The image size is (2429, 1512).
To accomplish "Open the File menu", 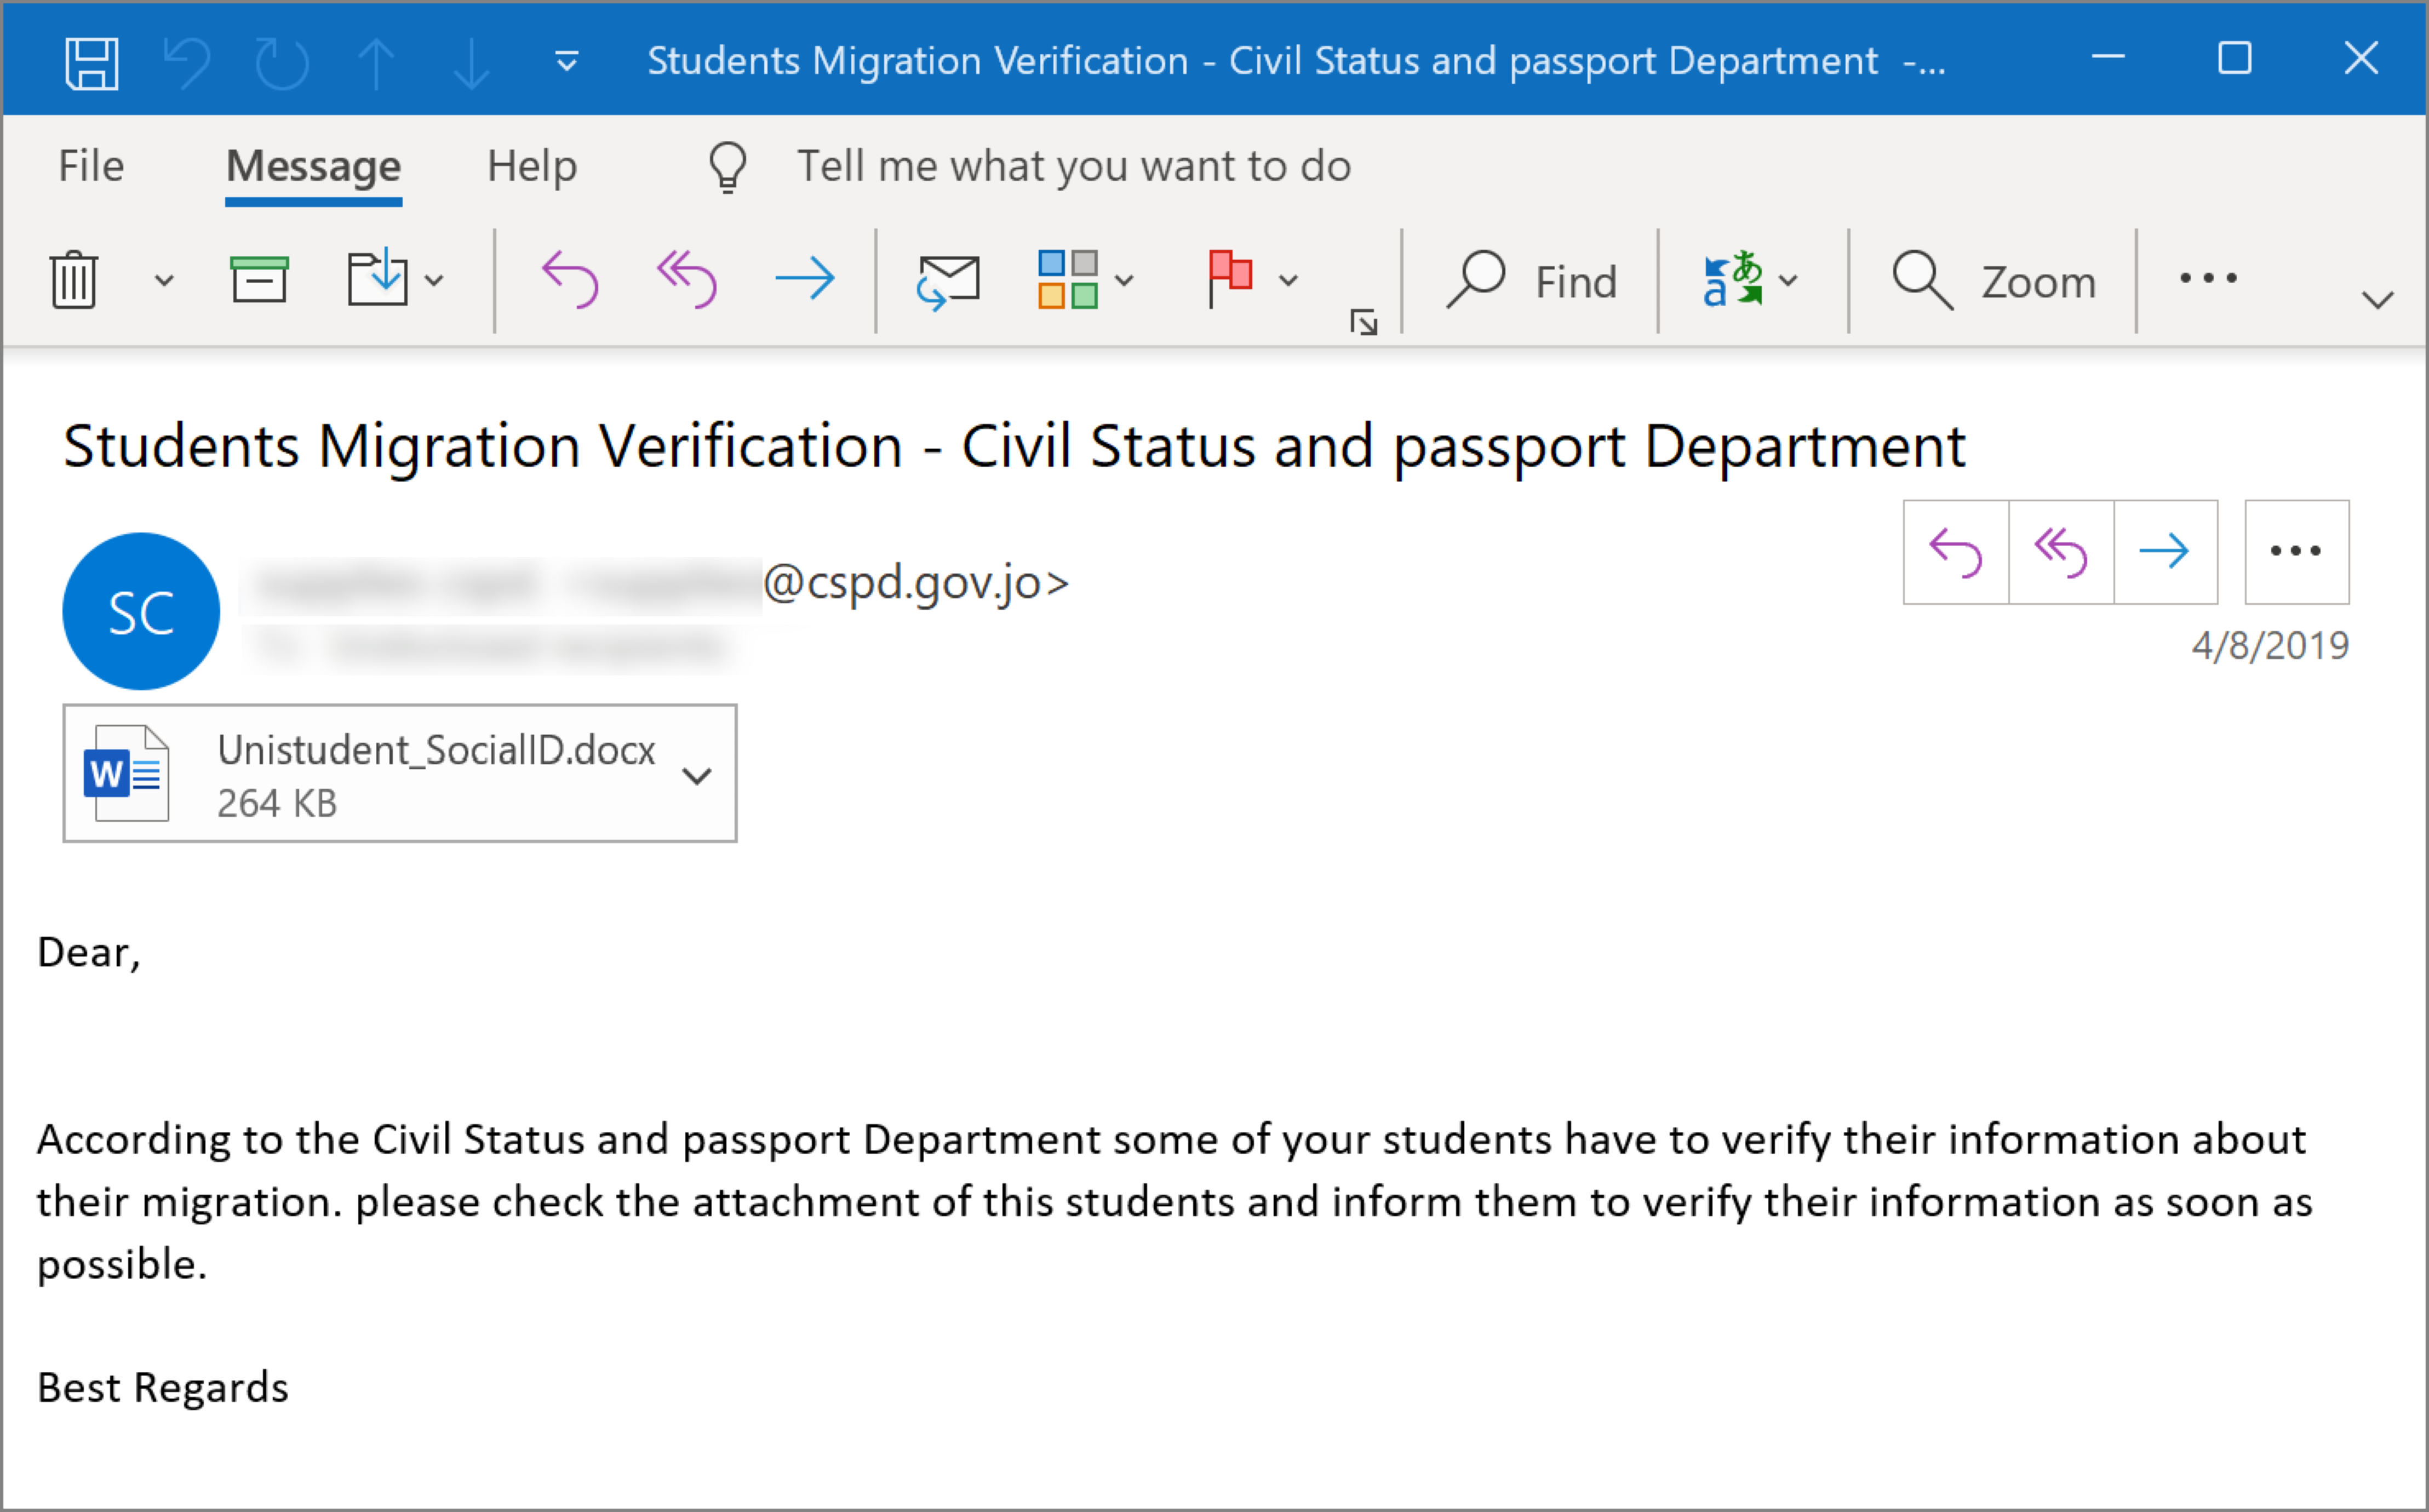I will tap(91, 166).
